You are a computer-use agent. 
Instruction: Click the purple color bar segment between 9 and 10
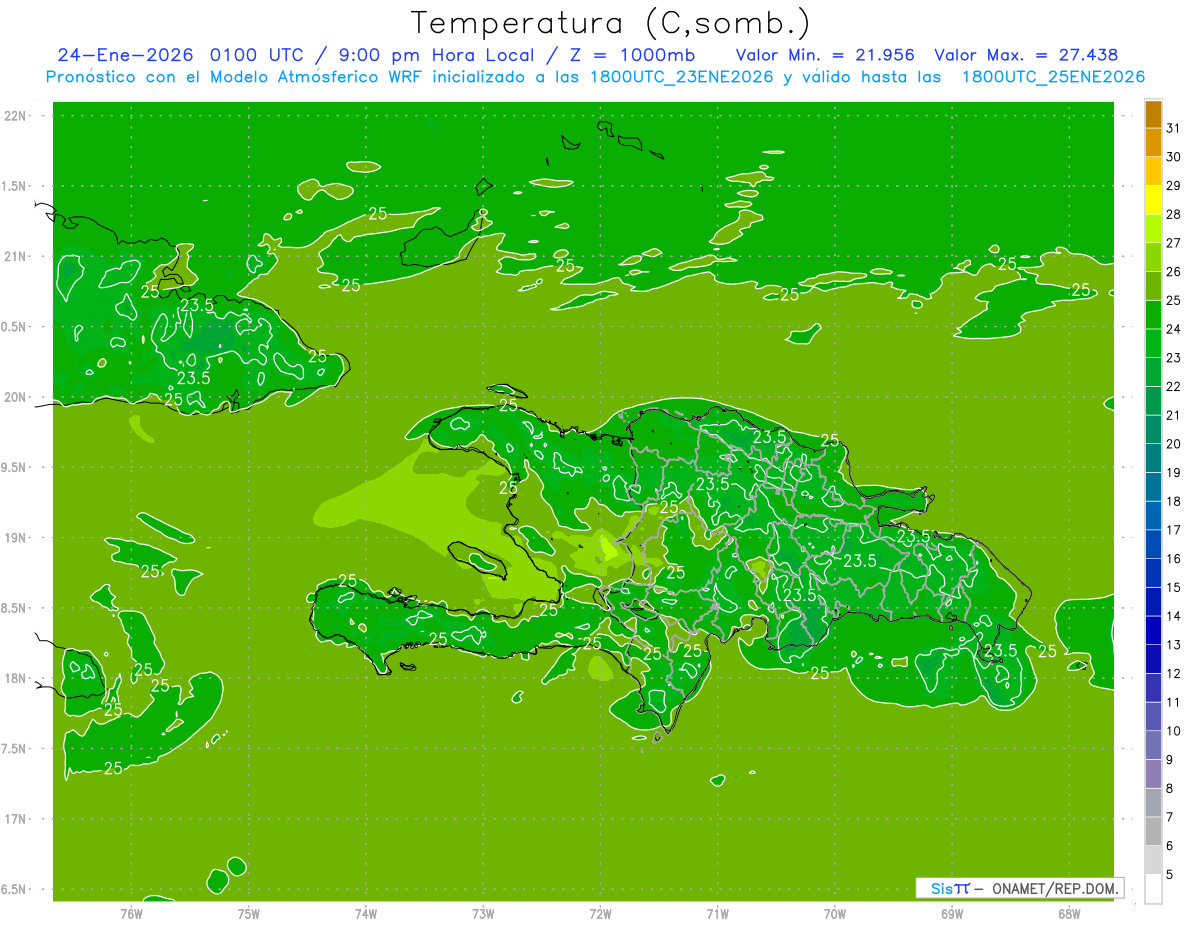click(x=1153, y=745)
